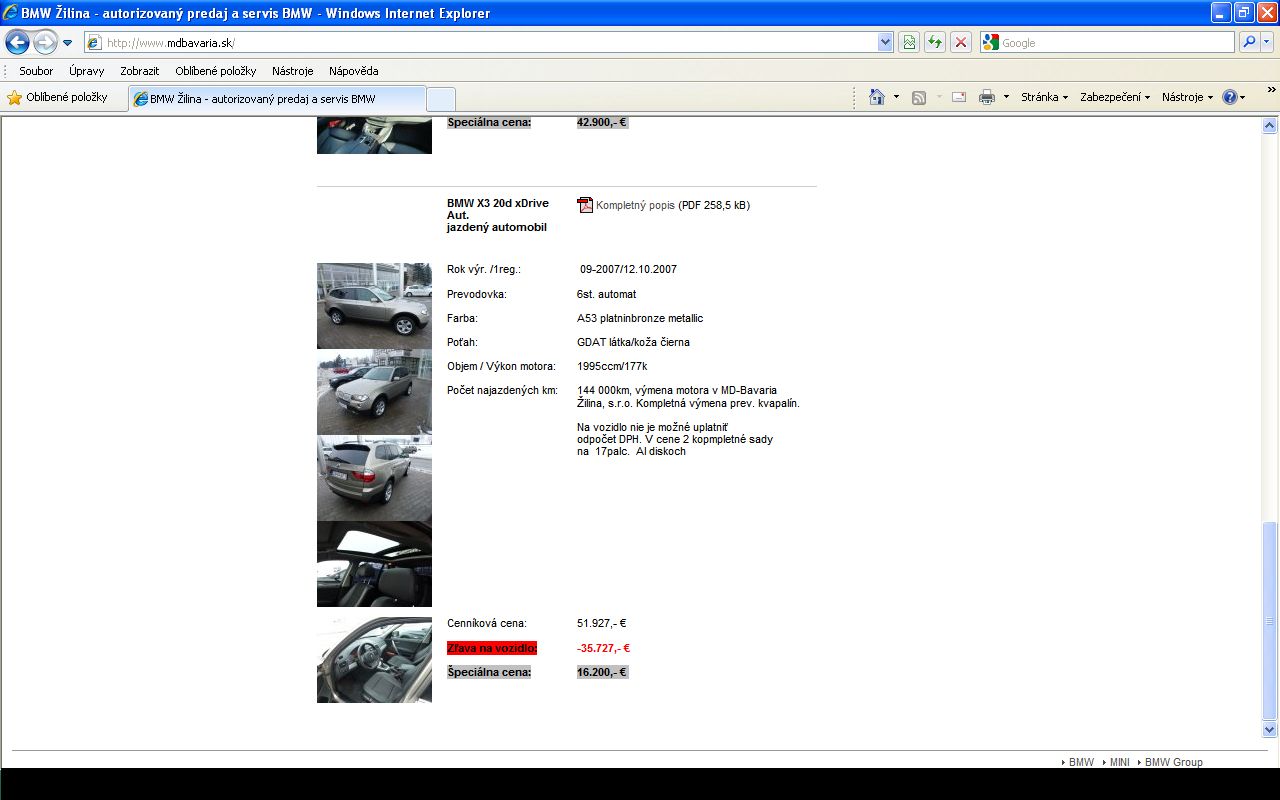
Task: Open X3 panoramic roof interior thumbnail
Action: pyautogui.click(x=374, y=564)
